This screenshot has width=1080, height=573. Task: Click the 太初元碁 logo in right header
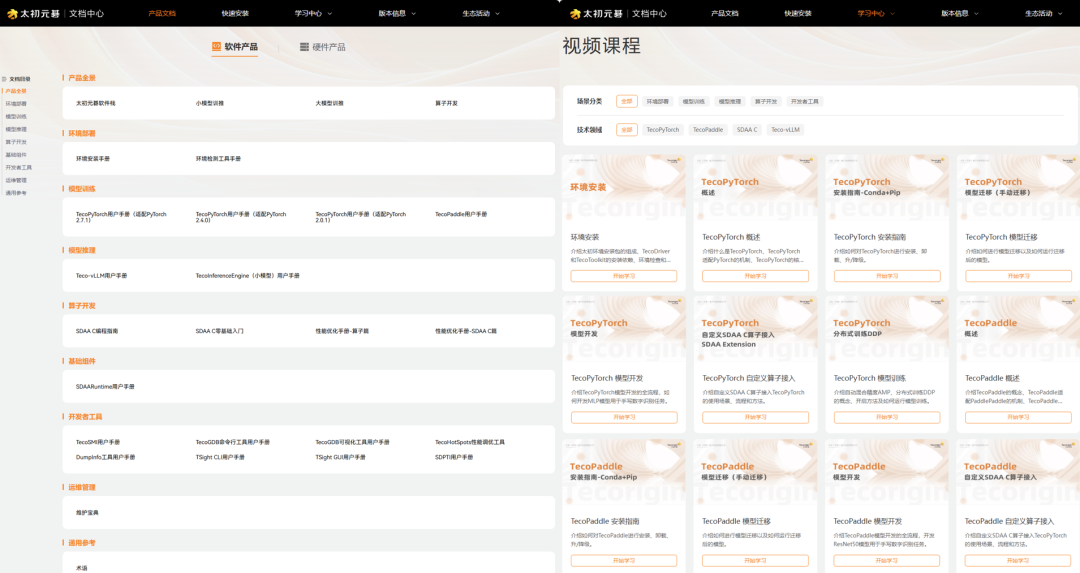pos(595,13)
